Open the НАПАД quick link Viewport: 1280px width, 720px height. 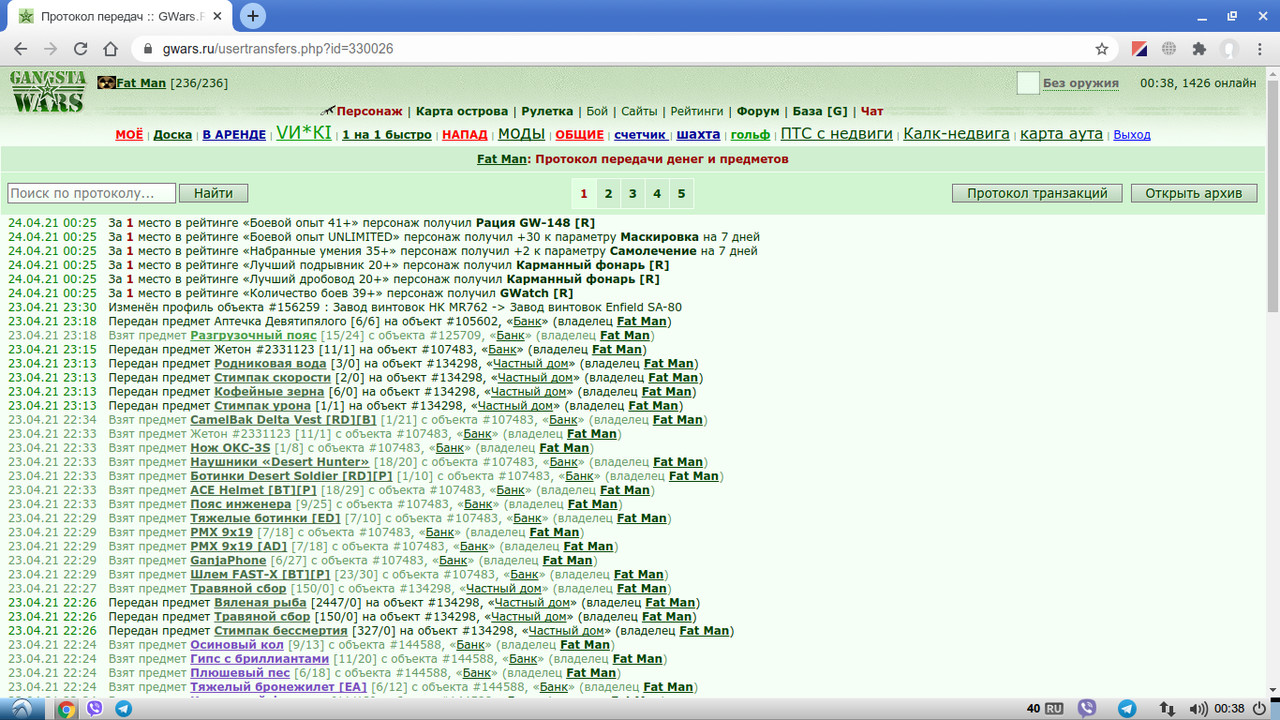click(465, 134)
